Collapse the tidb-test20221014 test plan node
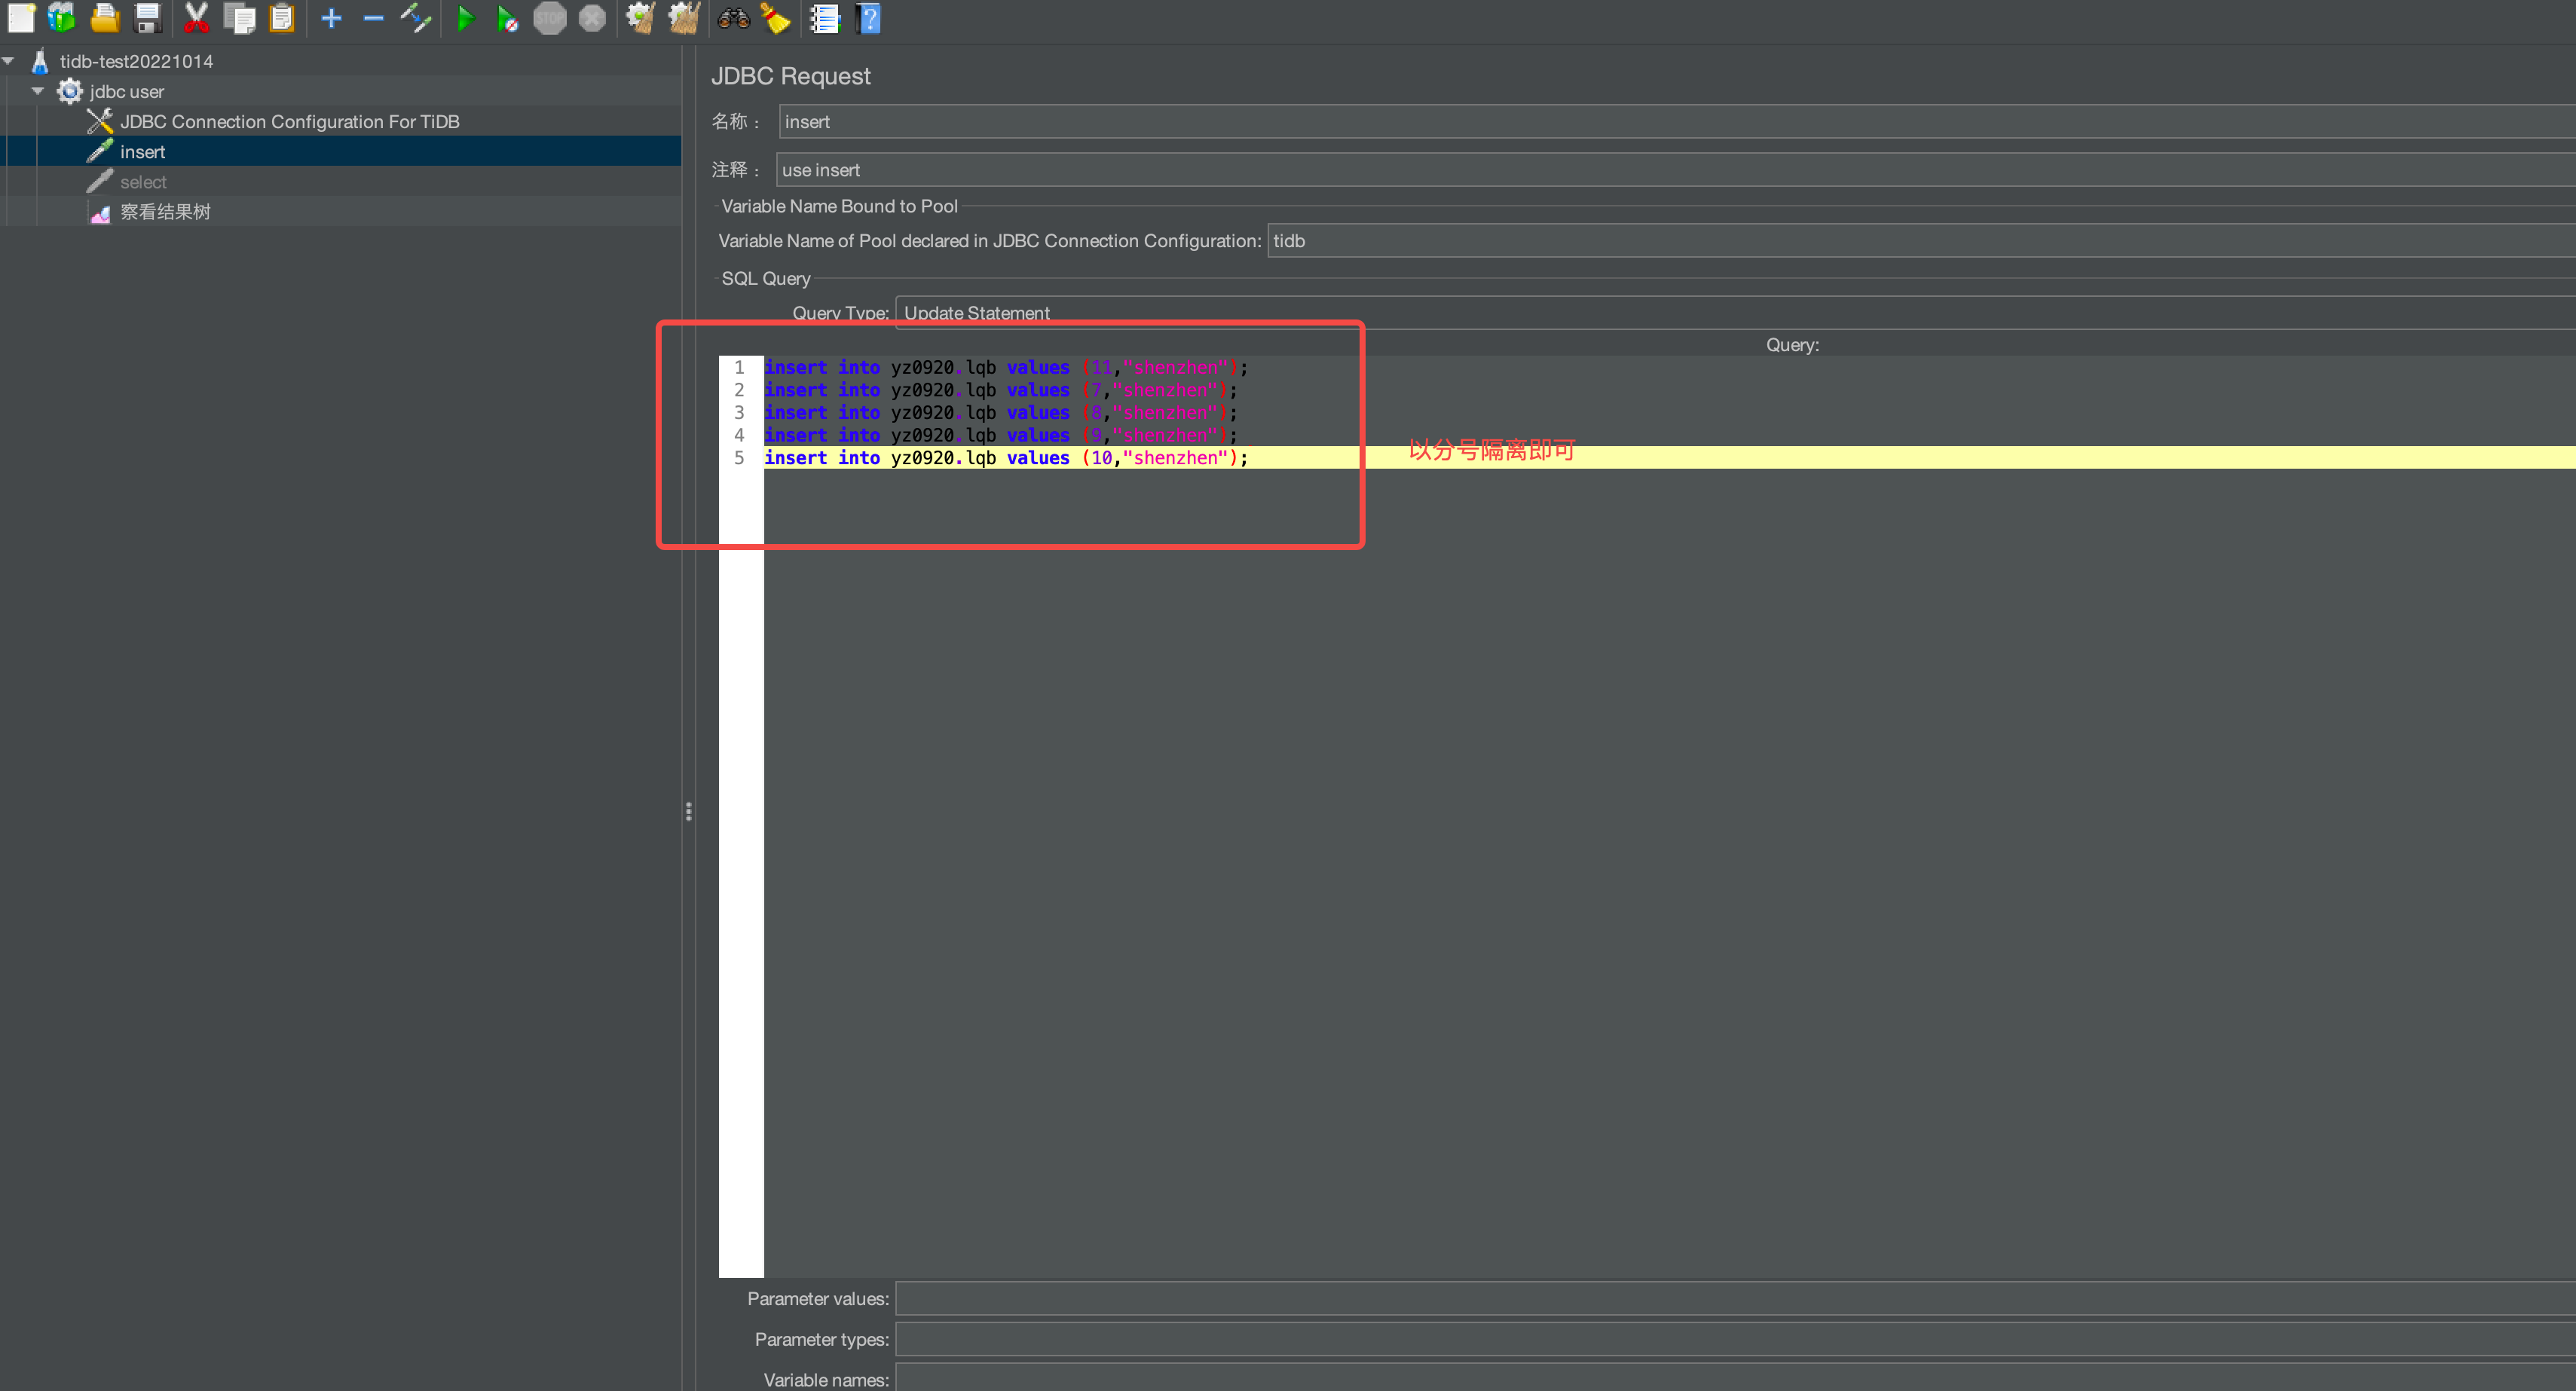 (x=9, y=61)
